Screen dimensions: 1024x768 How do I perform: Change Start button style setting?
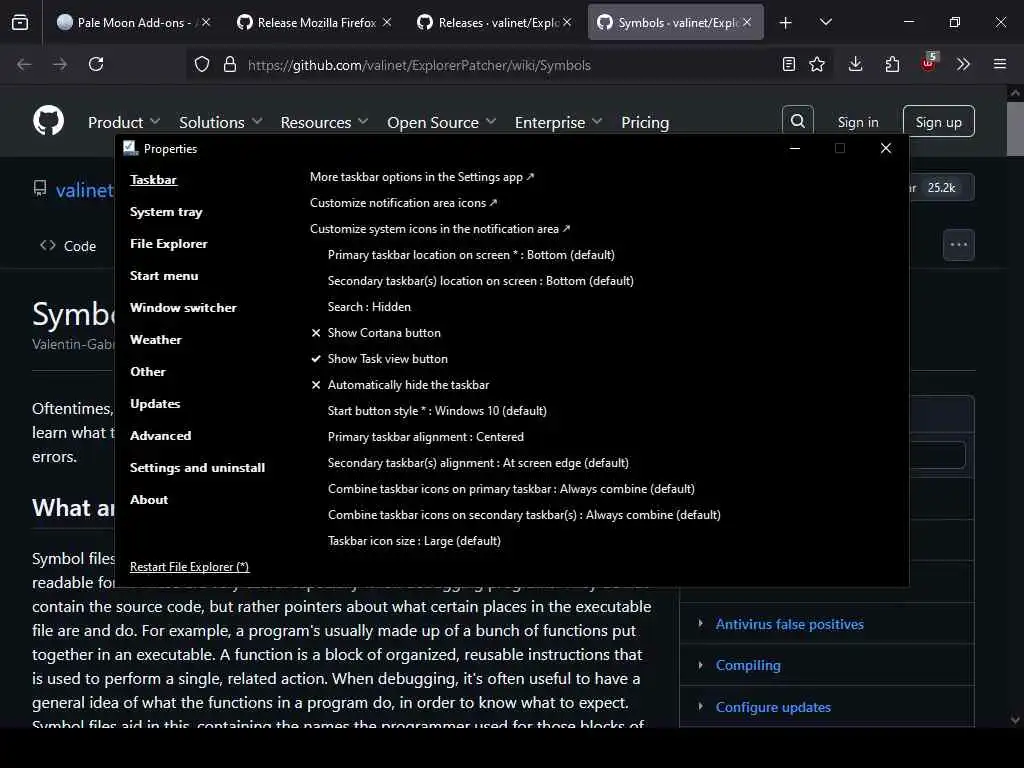[437, 411]
